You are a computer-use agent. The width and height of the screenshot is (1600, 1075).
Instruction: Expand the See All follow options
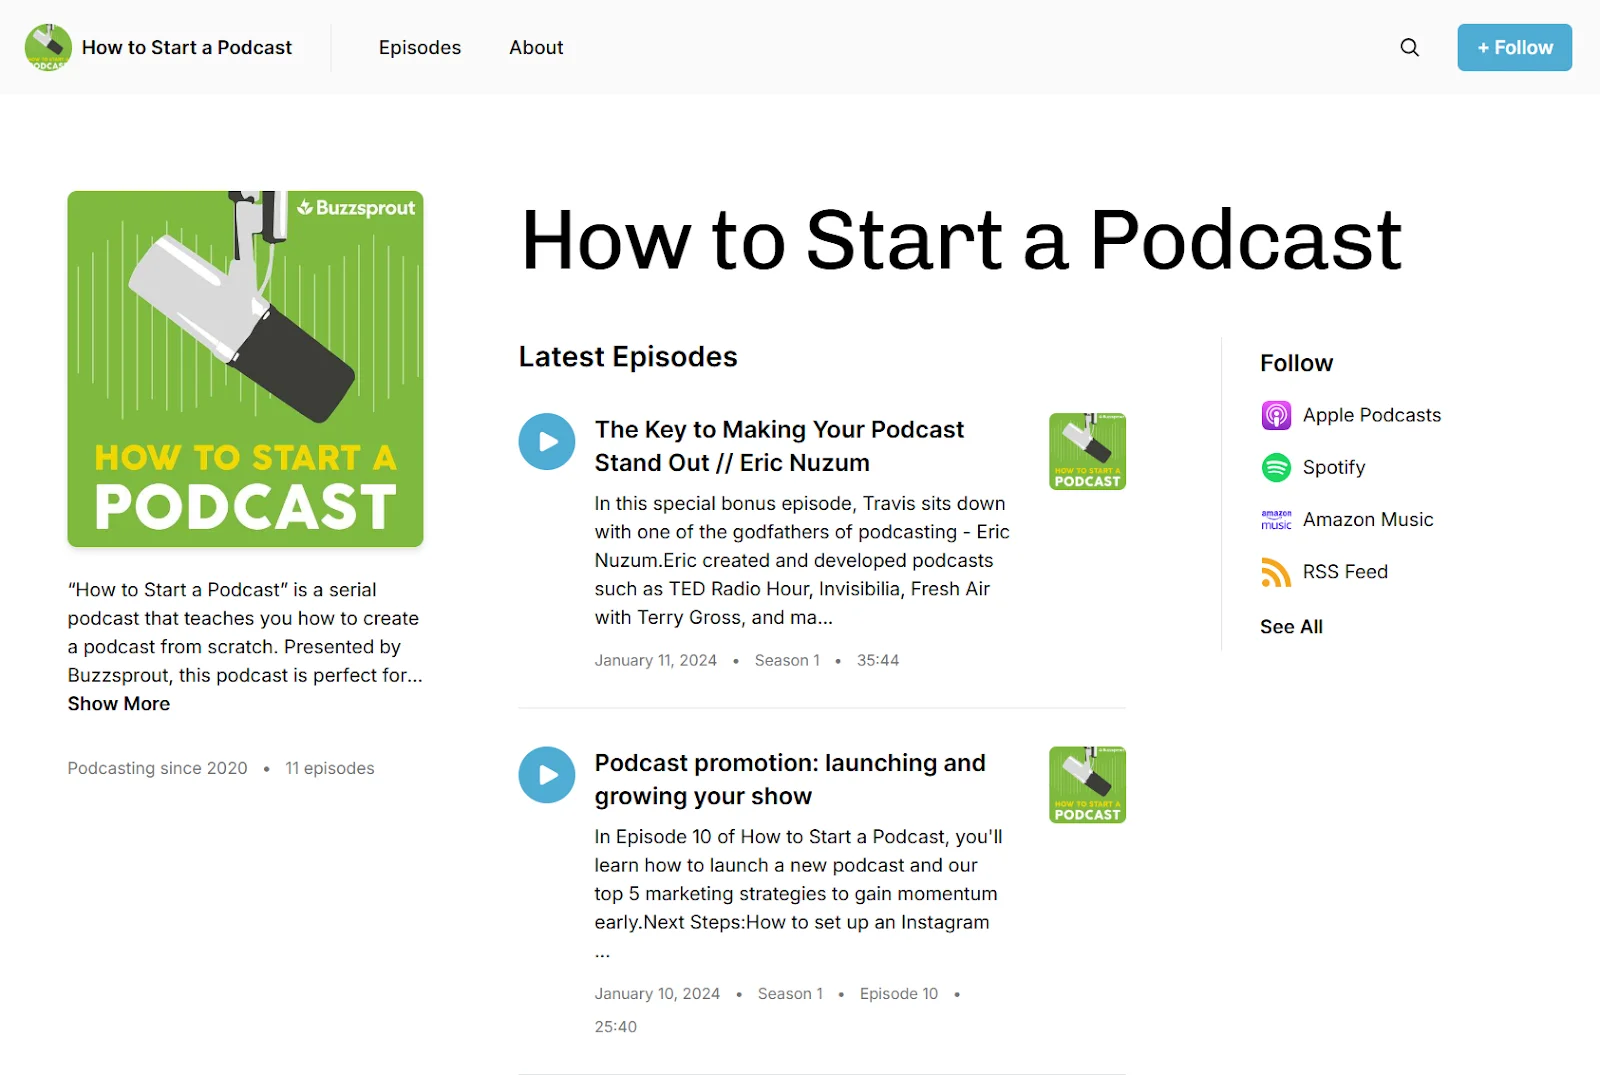pyautogui.click(x=1290, y=626)
